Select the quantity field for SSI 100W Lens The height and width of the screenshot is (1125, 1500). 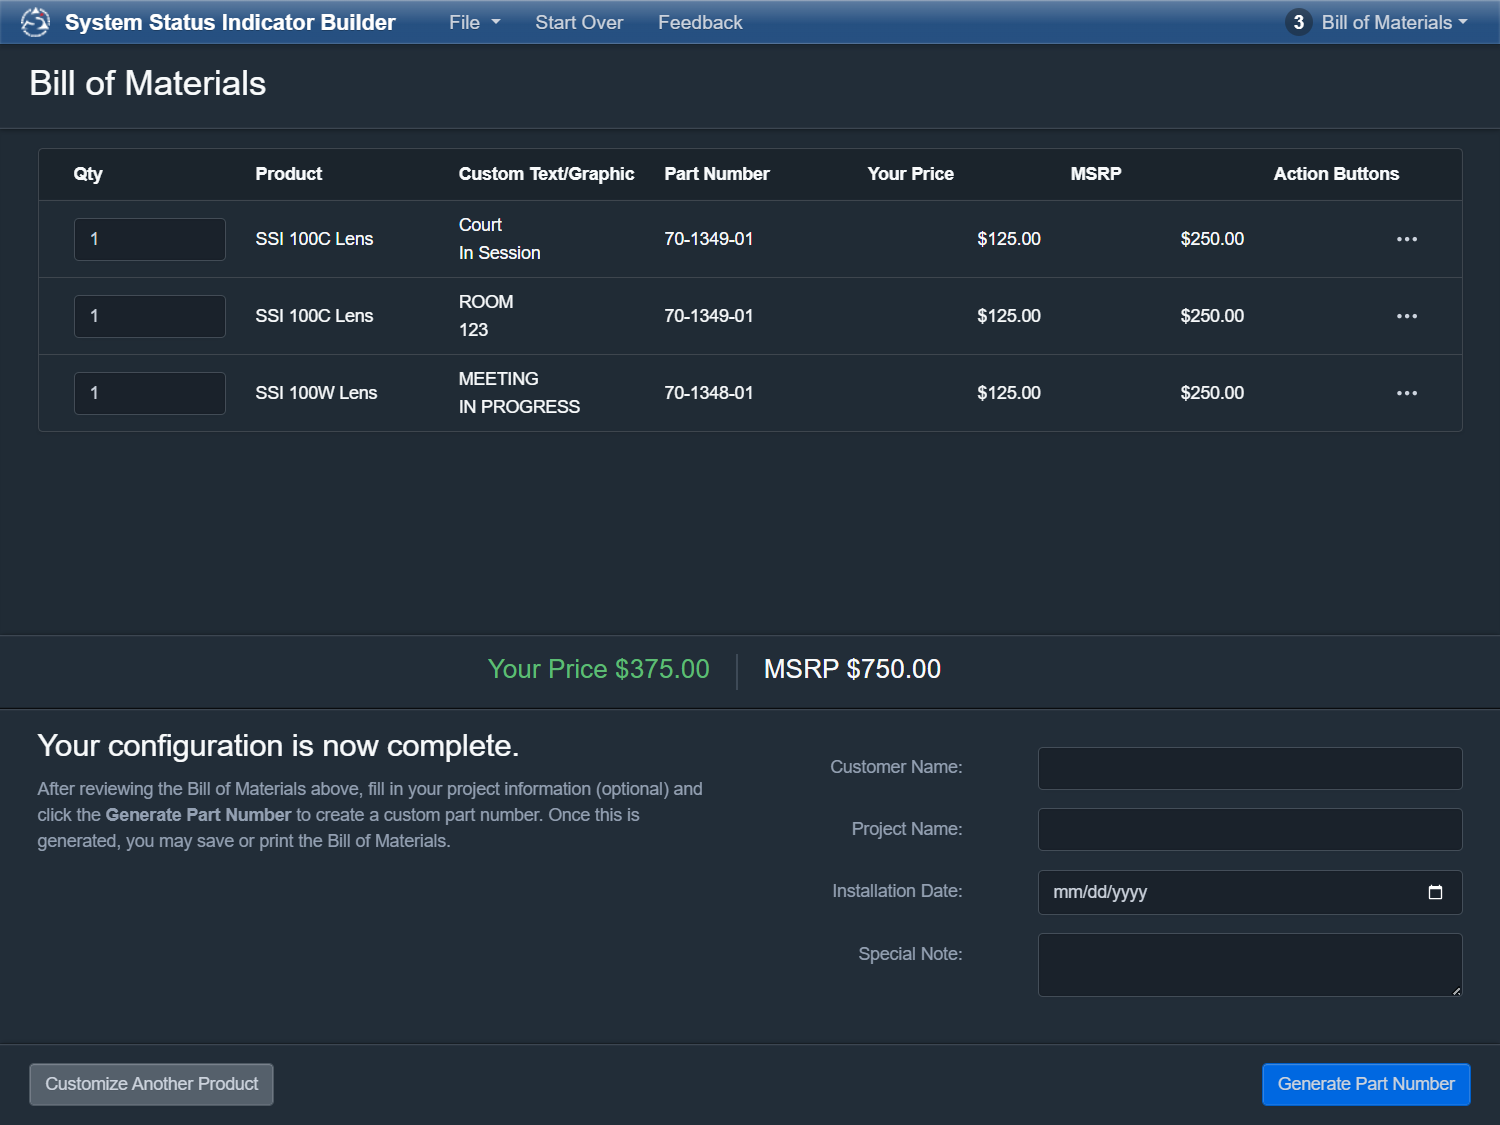click(x=150, y=393)
